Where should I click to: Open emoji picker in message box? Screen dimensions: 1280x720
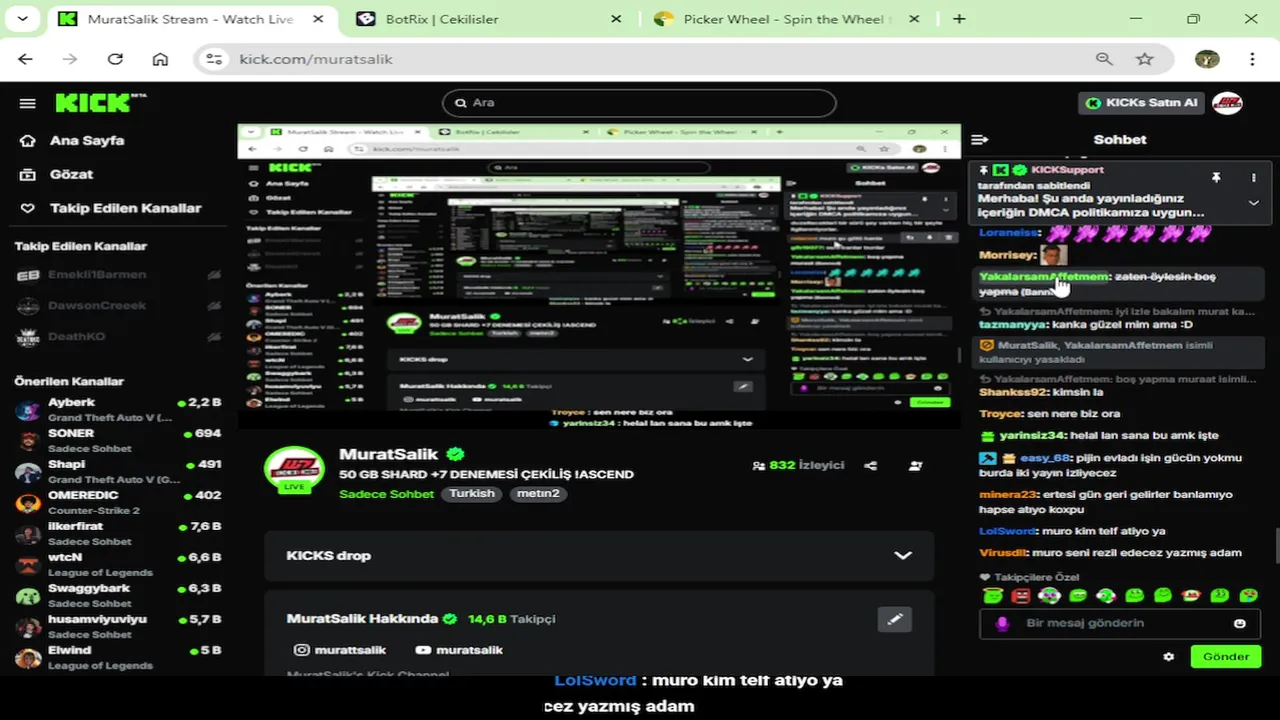tap(1240, 624)
